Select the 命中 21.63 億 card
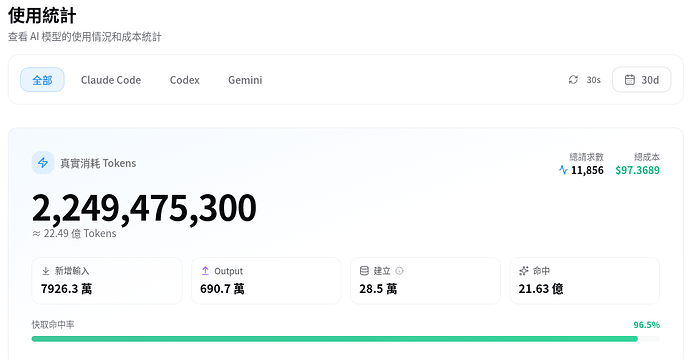 (584, 281)
